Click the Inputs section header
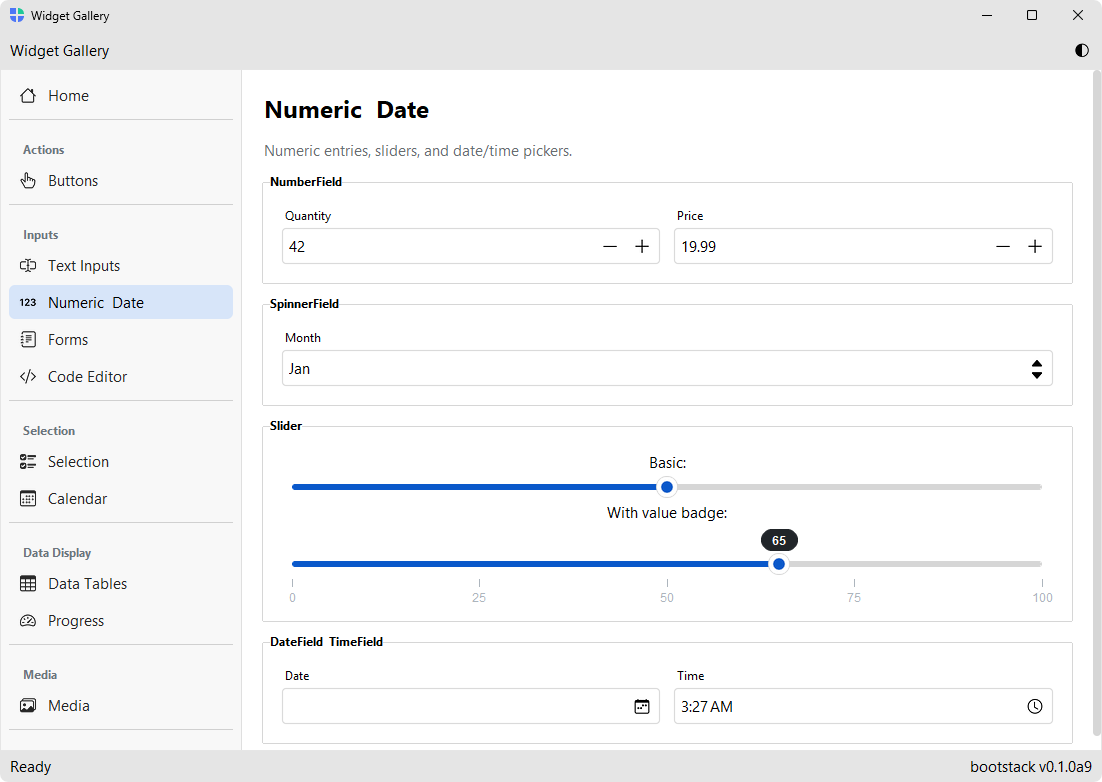Viewport: 1102px width, 782px height. (41, 235)
